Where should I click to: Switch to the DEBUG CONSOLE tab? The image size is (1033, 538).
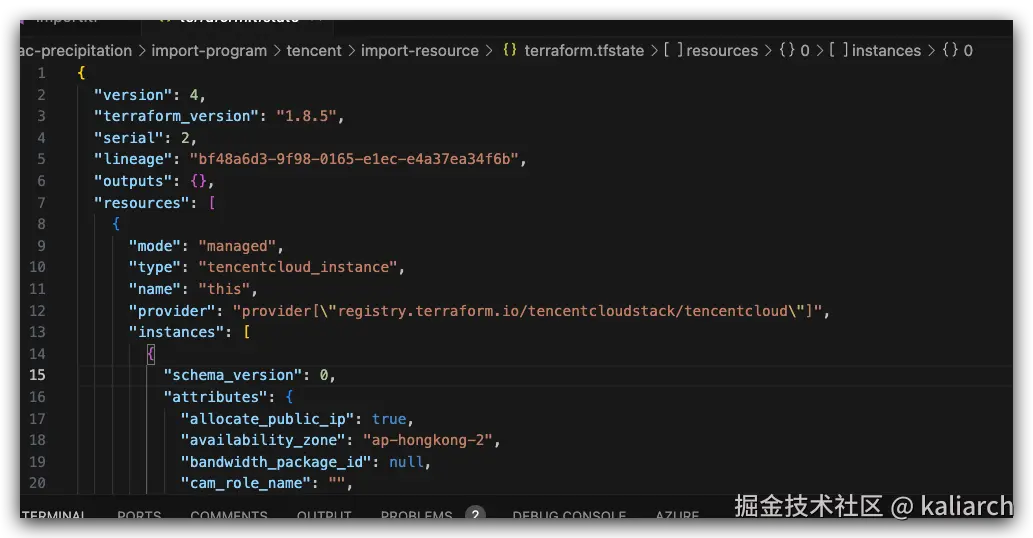(569, 514)
